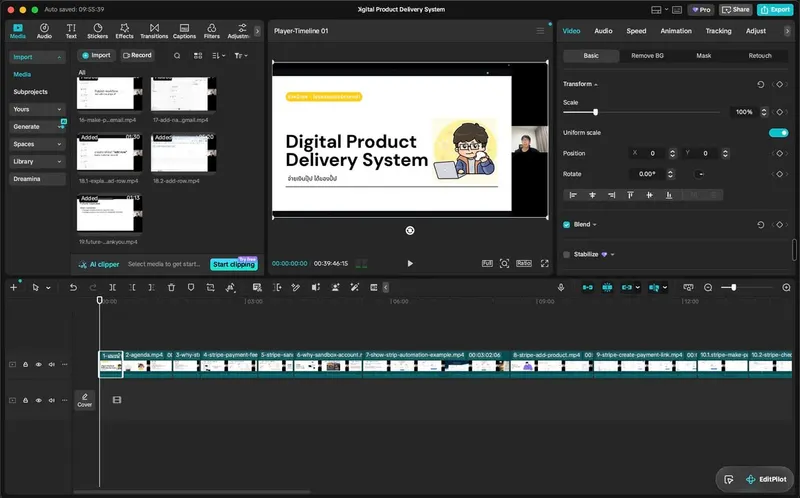Delete left of the playhead
The height and width of the screenshot is (498, 800).
(x=132, y=288)
